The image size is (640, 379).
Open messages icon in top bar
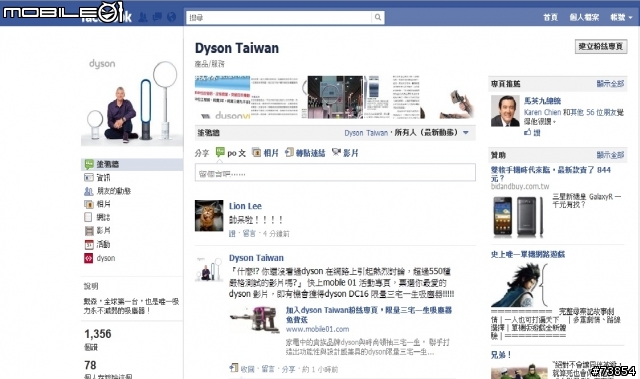pyautogui.click(x=157, y=17)
